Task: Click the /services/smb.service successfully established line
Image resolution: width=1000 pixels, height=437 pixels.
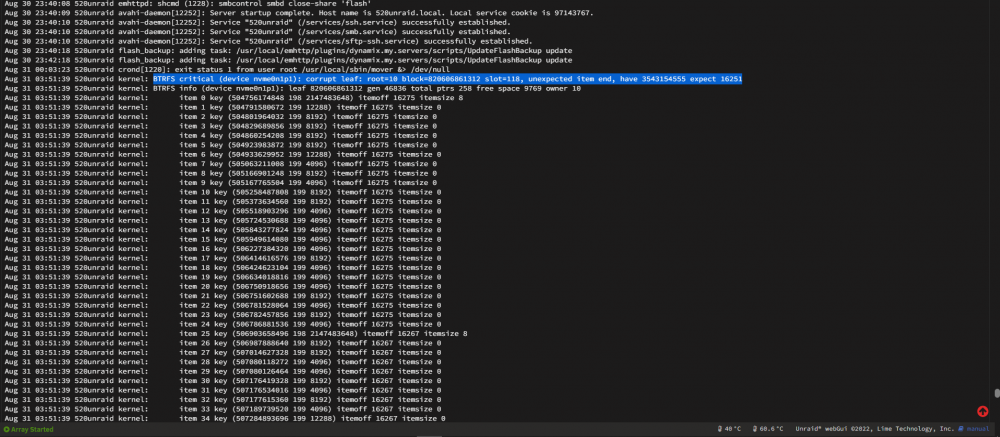Action: (257, 32)
